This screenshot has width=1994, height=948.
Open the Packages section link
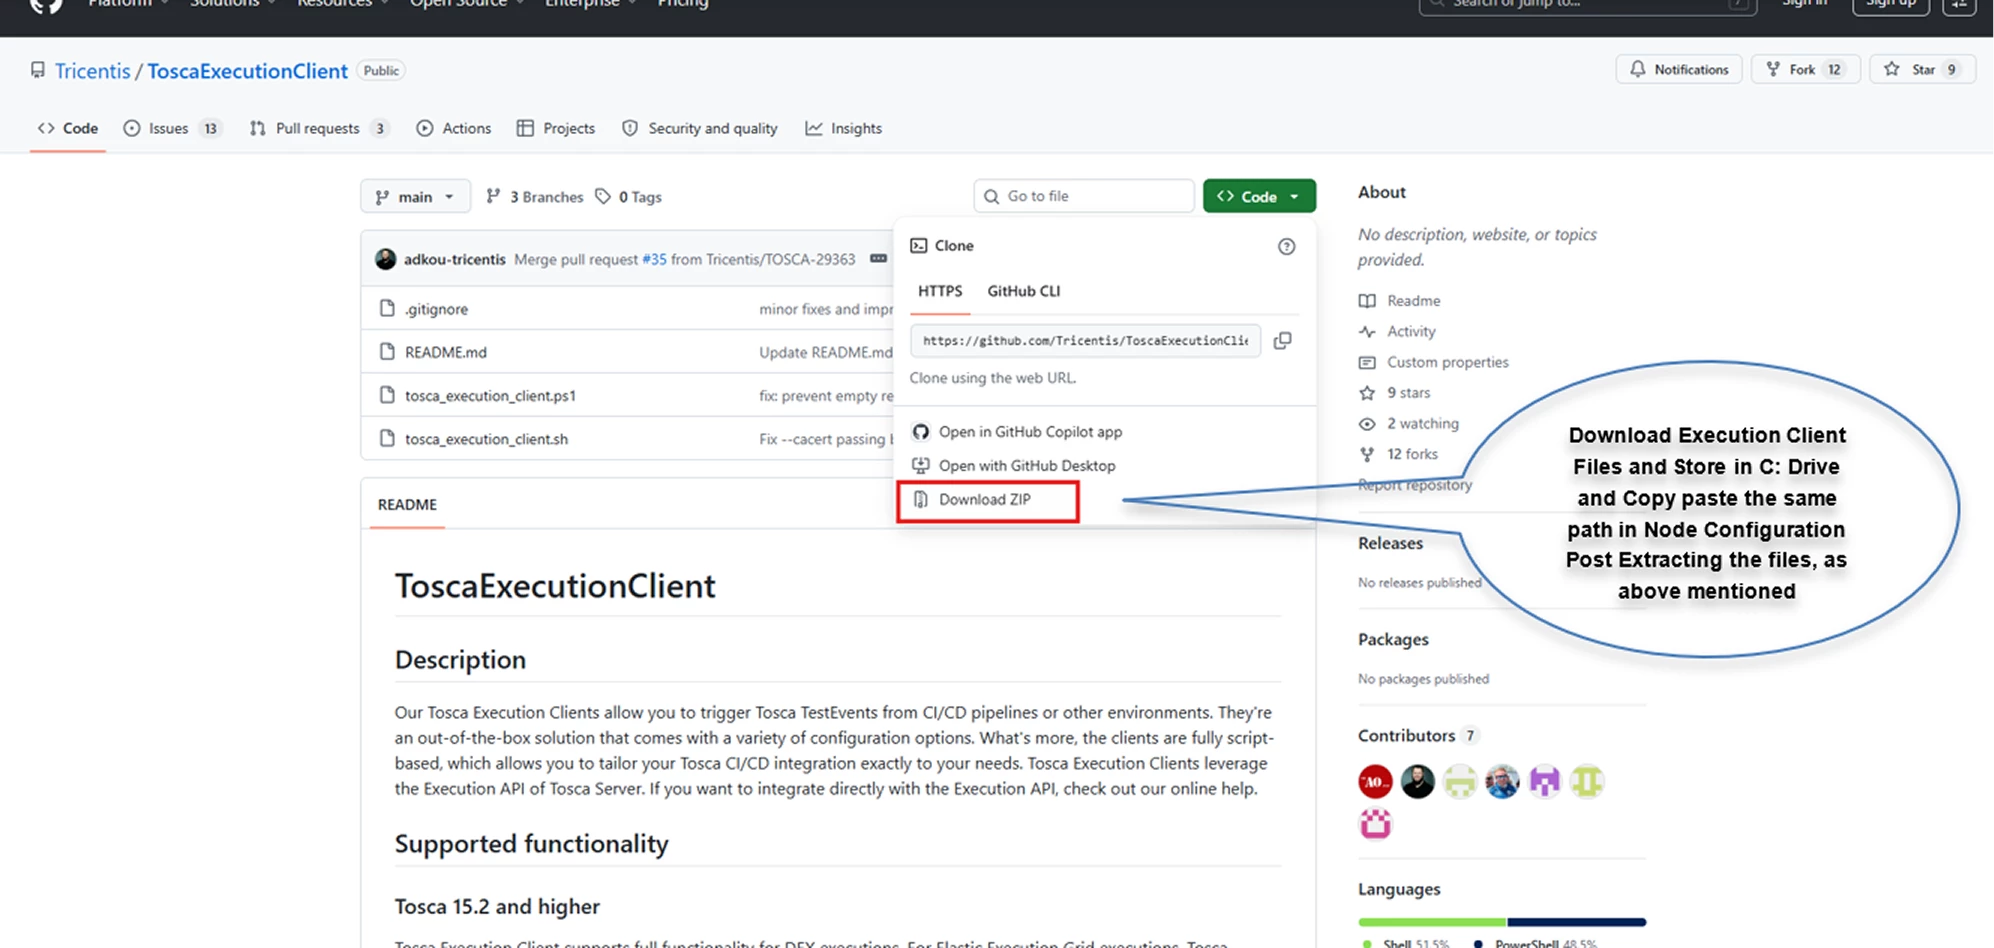click(1393, 640)
